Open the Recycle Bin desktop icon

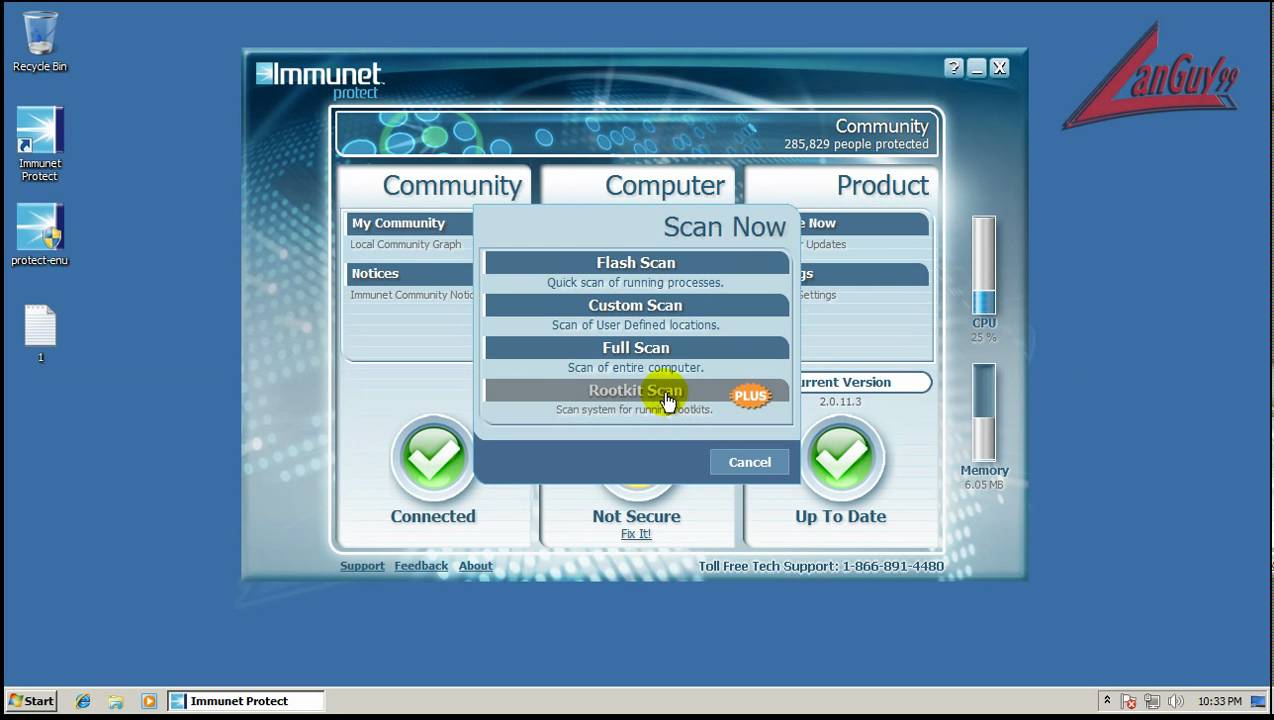(40, 42)
